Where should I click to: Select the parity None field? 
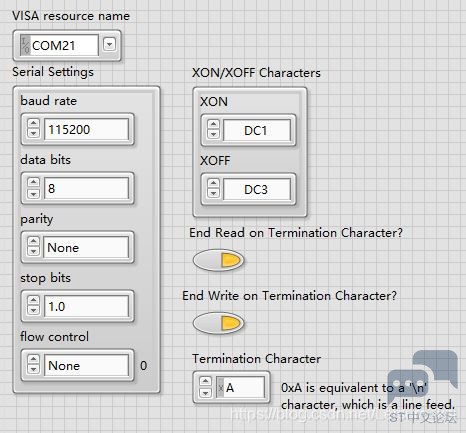86,247
